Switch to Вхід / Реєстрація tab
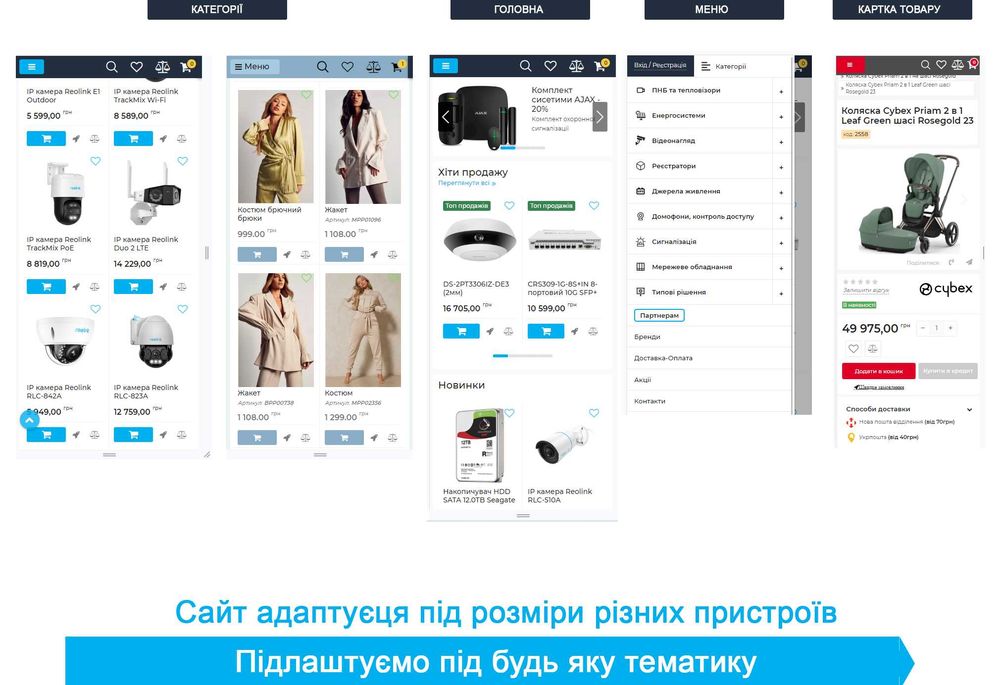Screen dimensions: 1000x685 point(660,65)
